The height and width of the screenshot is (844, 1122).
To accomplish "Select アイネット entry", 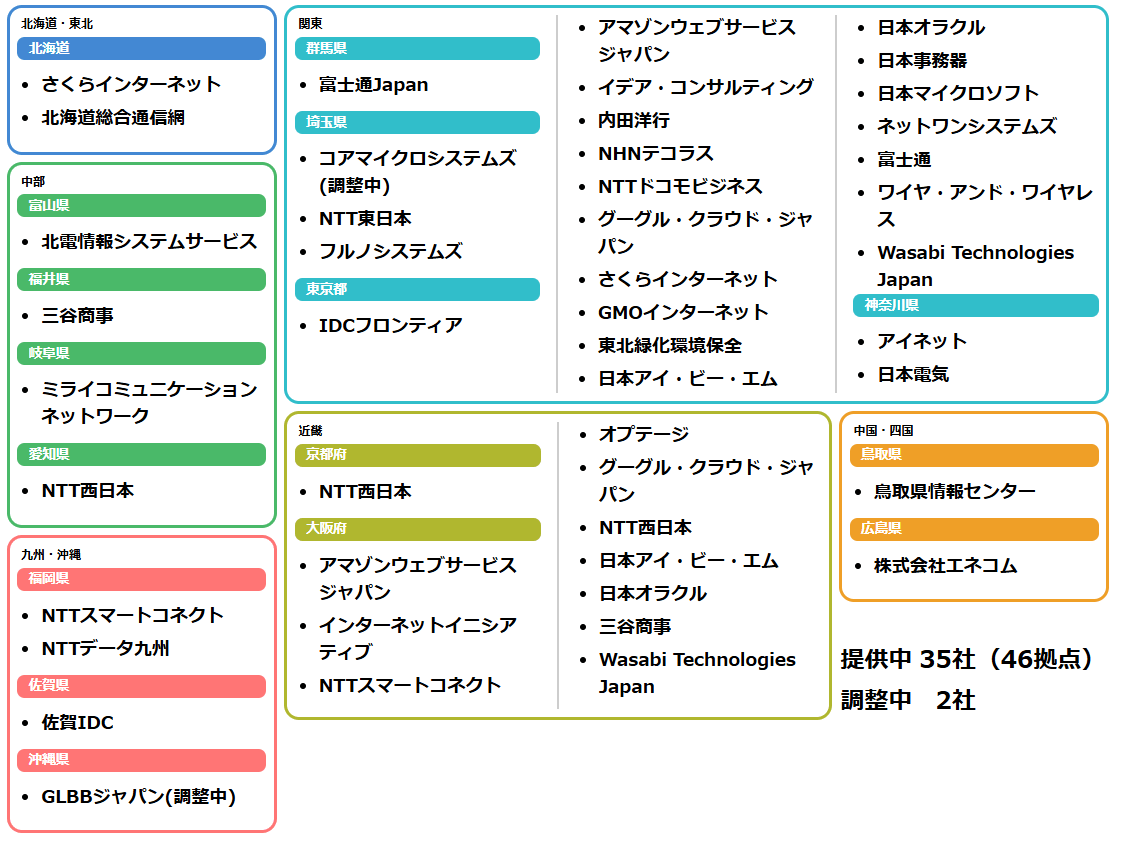I will [x=922, y=341].
